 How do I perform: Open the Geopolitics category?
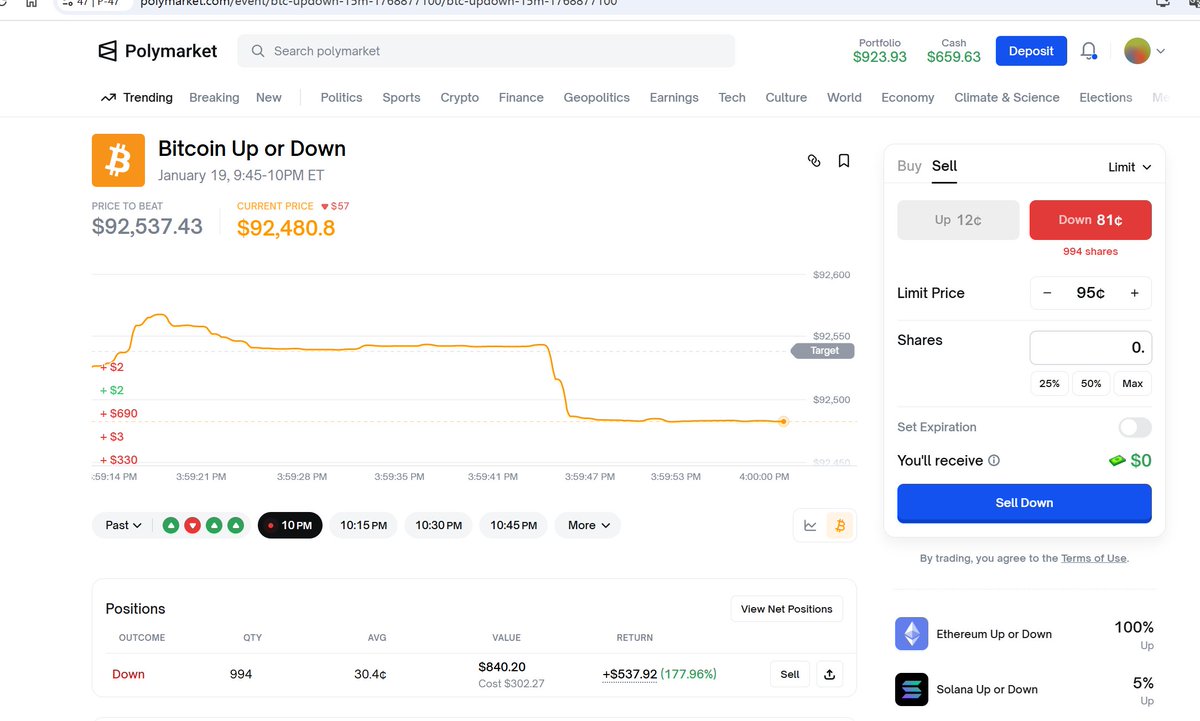coord(597,98)
